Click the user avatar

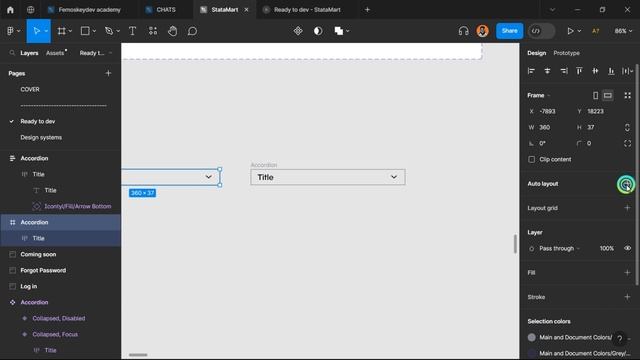coord(482,31)
